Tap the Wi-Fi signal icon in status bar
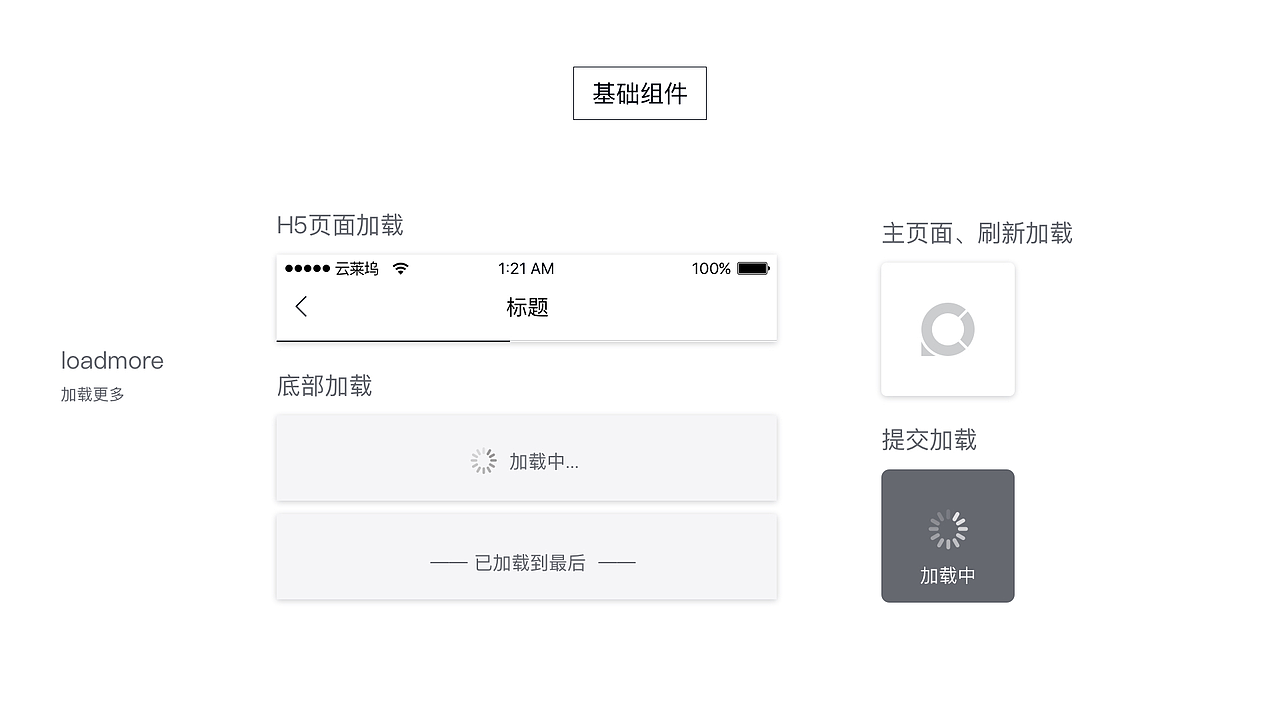The height and width of the screenshot is (720, 1280). (399, 268)
